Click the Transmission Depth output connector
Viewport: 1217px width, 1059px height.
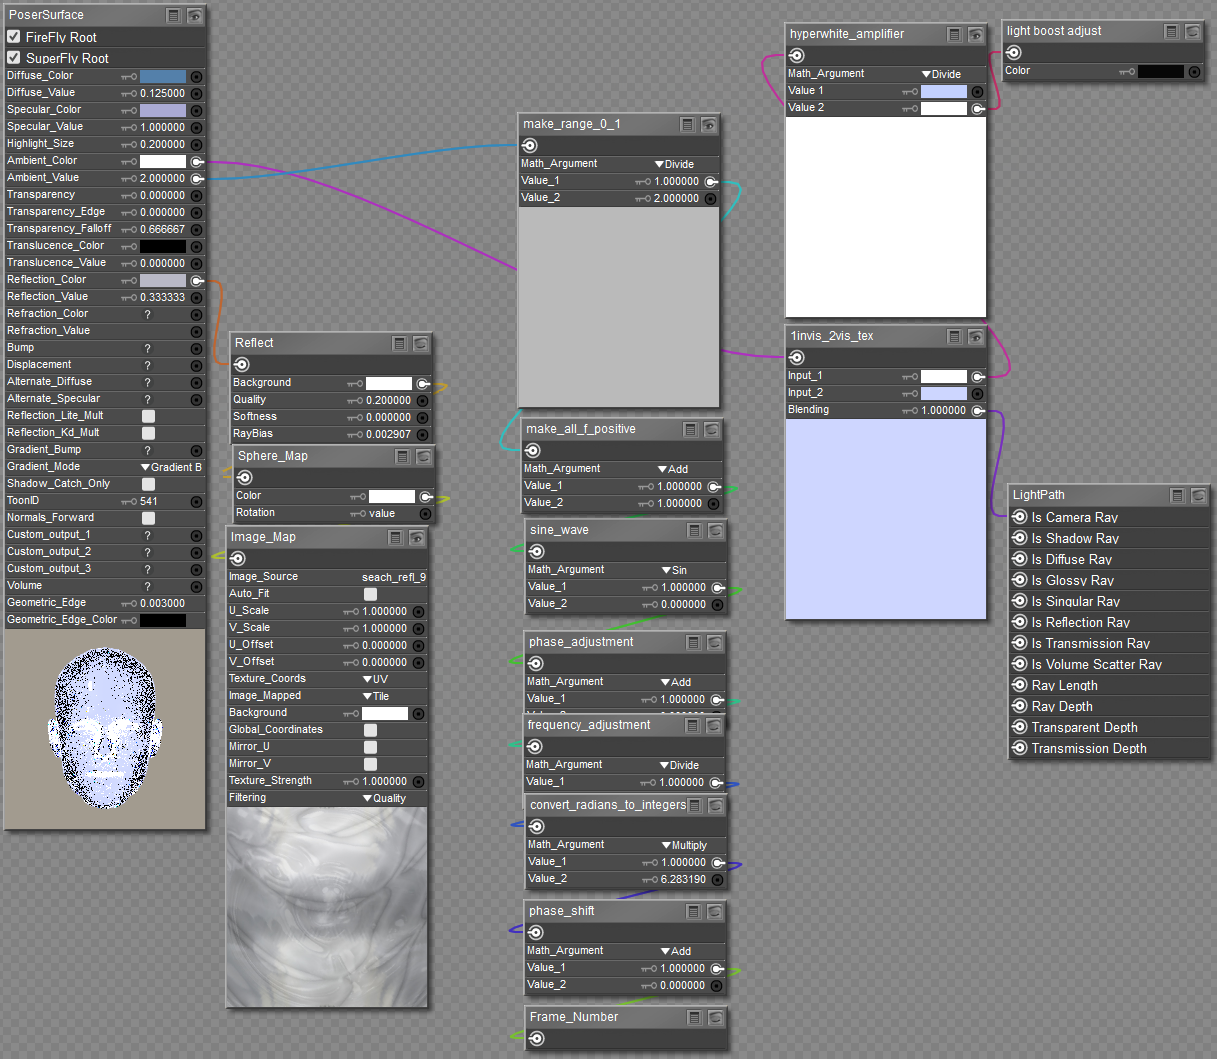coord(1020,748)
